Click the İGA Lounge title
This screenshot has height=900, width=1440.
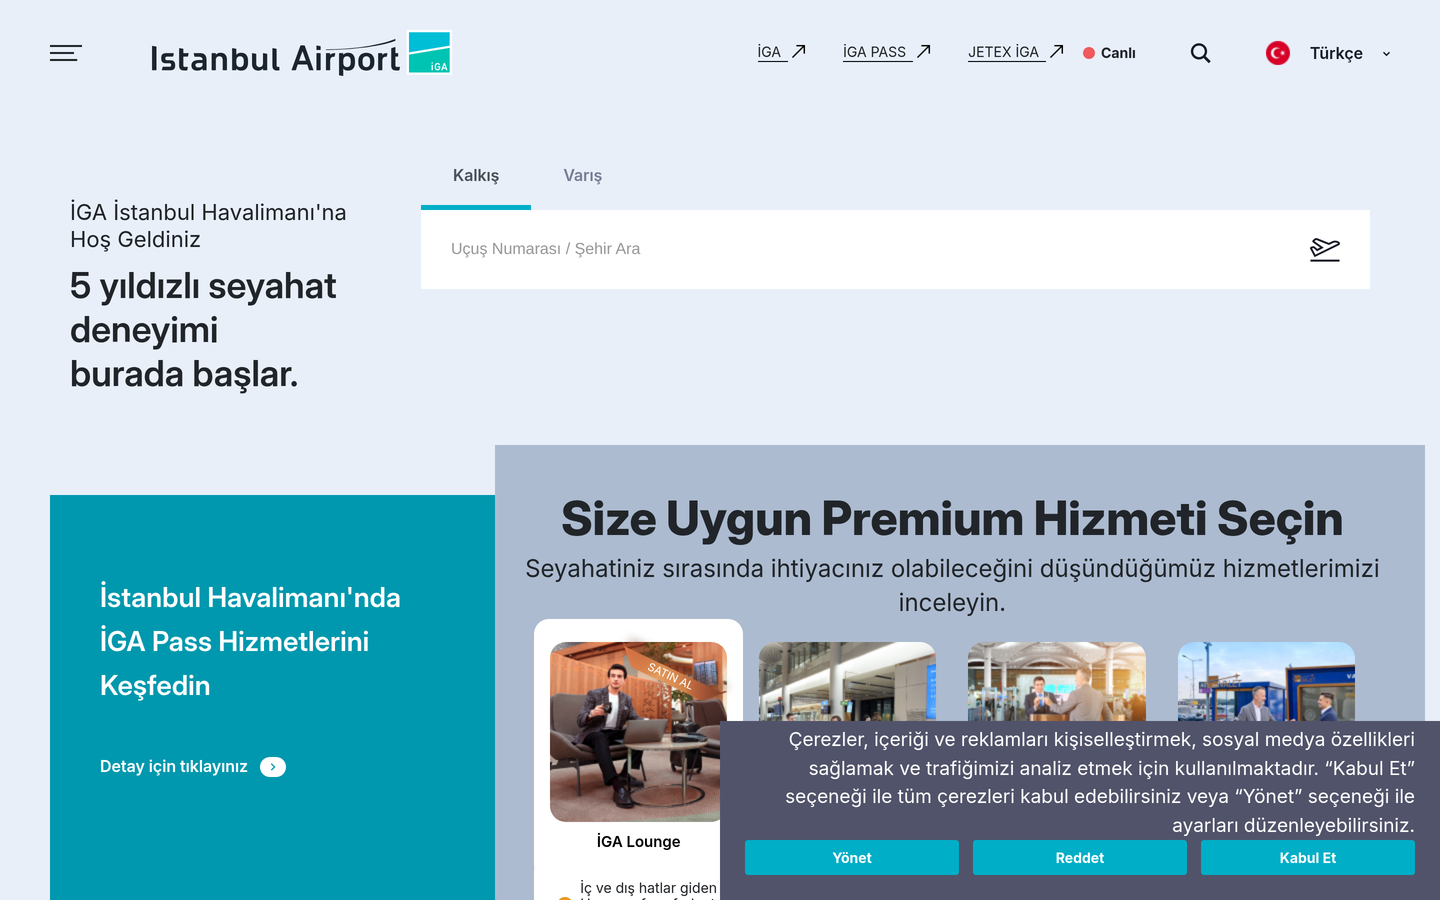click(x=638, y=842)
